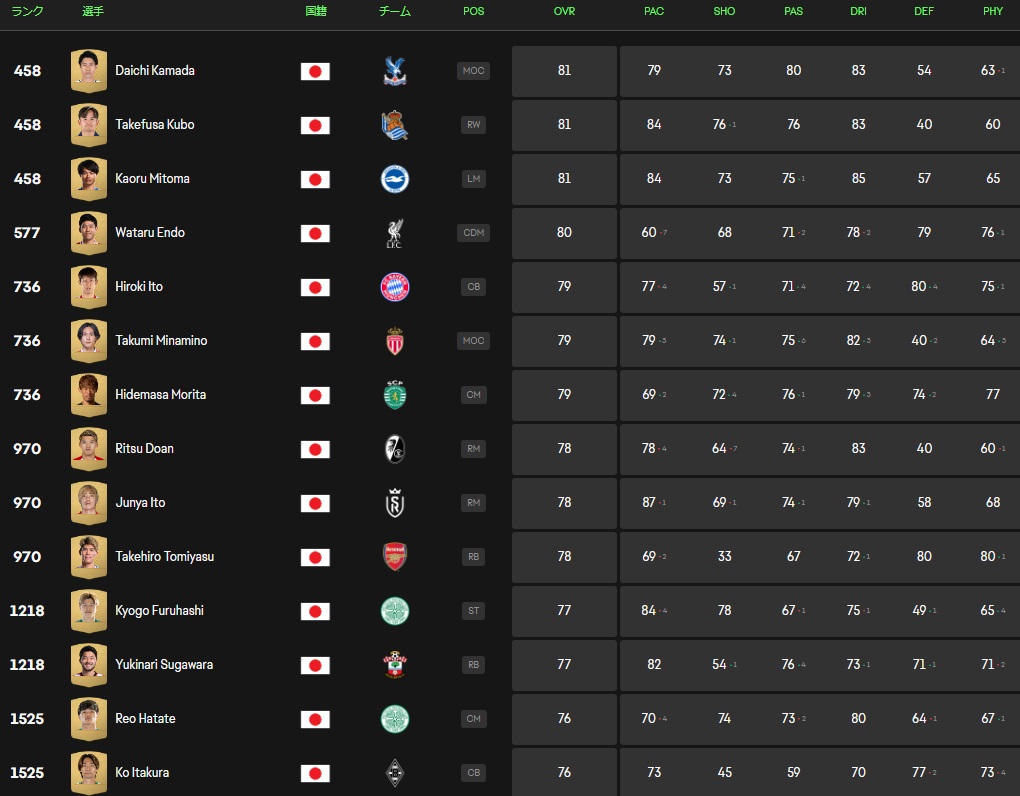Viewport: 1020px width, 796px height.
Task: Click the Crystal Palace club crest
Action: pos(395,71)
